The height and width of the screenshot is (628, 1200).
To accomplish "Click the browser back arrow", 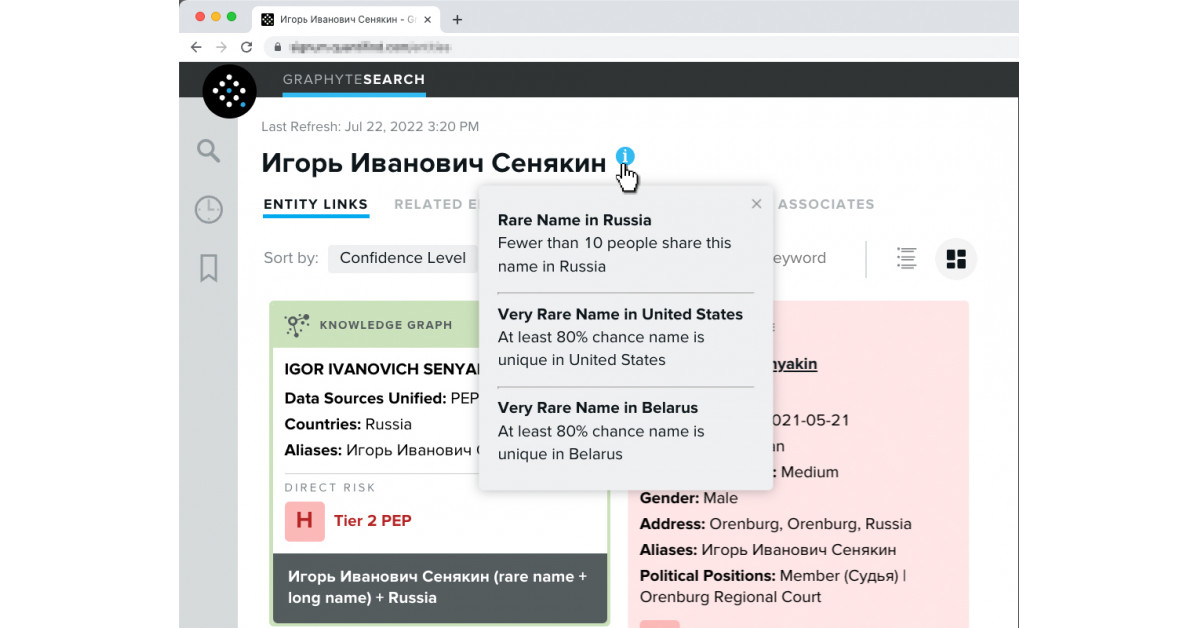I will tap(196, 47).
